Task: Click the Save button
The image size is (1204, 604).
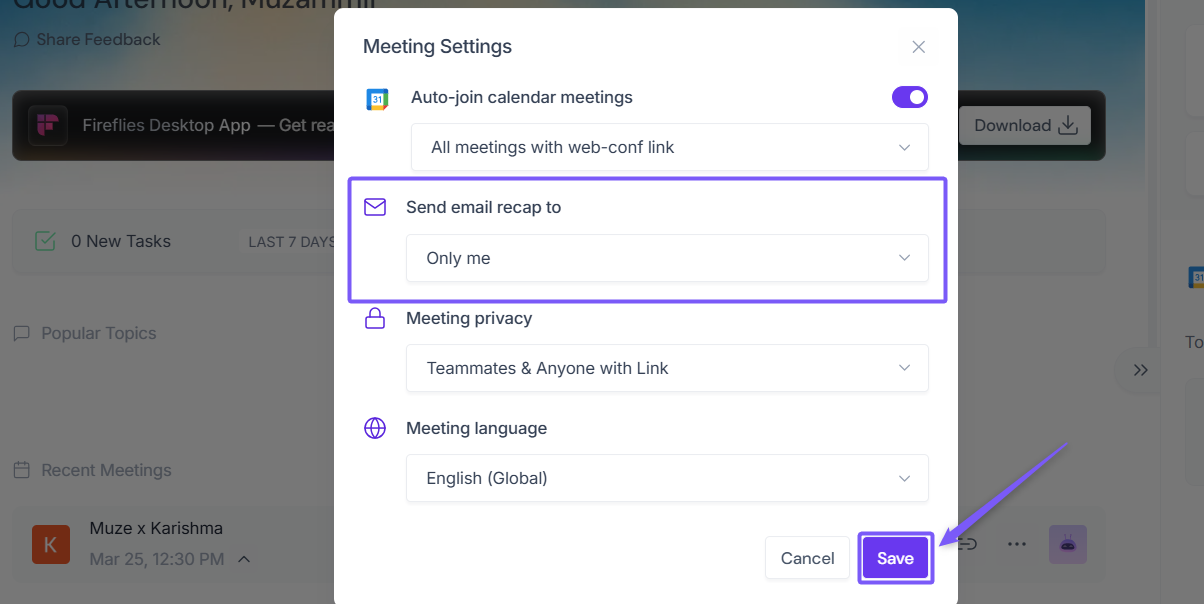Action: click(895, 558)
